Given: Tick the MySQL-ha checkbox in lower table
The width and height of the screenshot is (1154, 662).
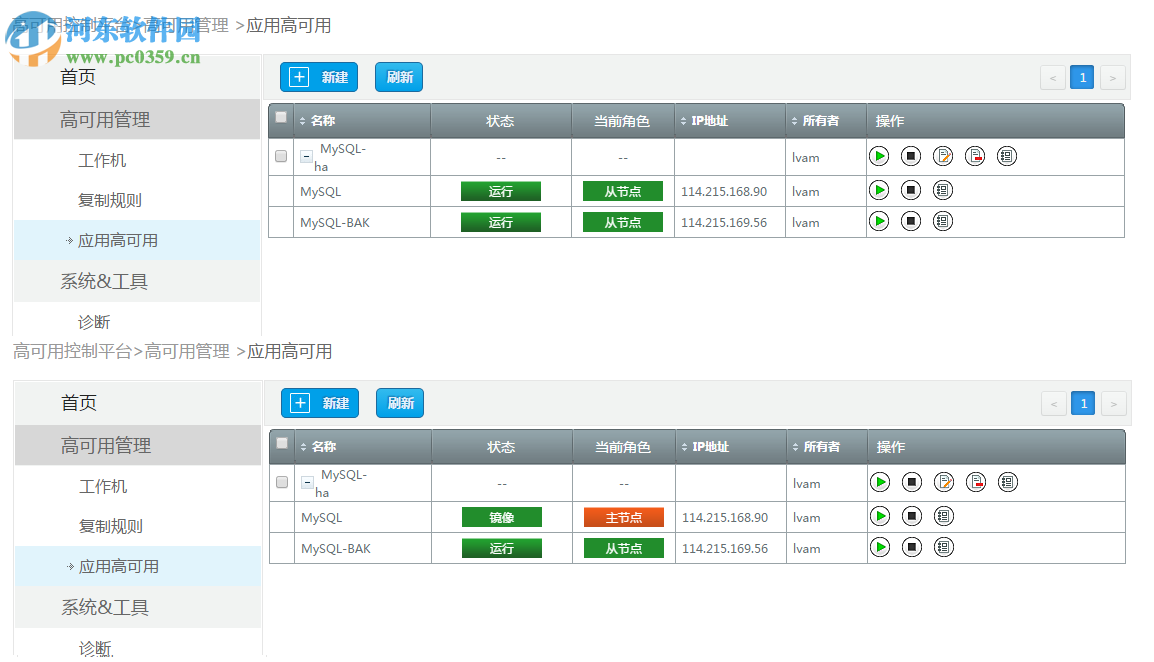Looking at the screenshot, I should tap(282, 482).
